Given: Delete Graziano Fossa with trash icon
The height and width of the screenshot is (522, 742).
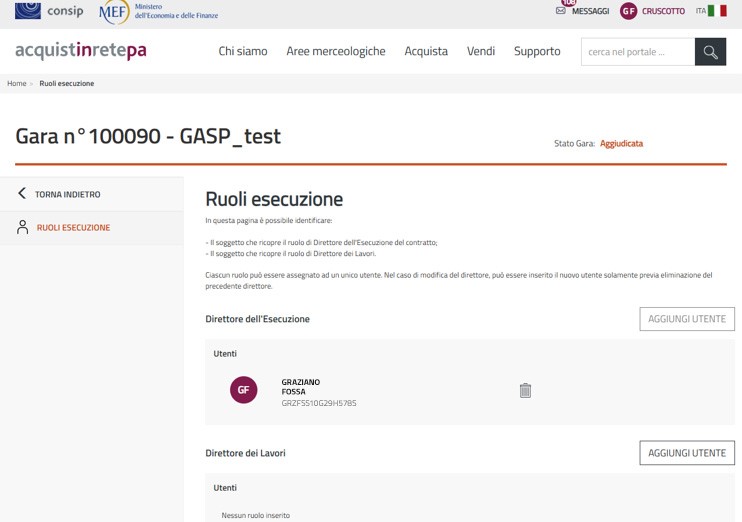Looking at the screenshot, I should coord(525,391).
